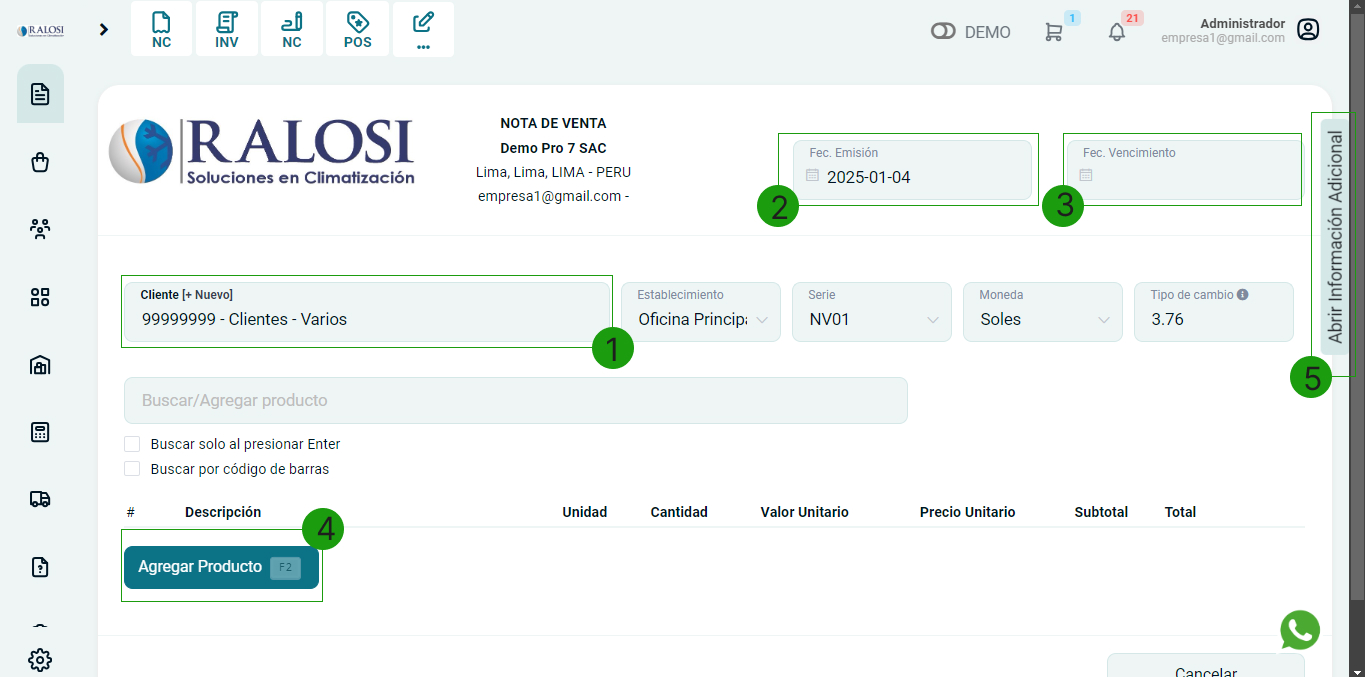The width and height of the screenshot is (1365, 677).
Task: Open the delivery truck sidebar icon
Action: point(40,499)
